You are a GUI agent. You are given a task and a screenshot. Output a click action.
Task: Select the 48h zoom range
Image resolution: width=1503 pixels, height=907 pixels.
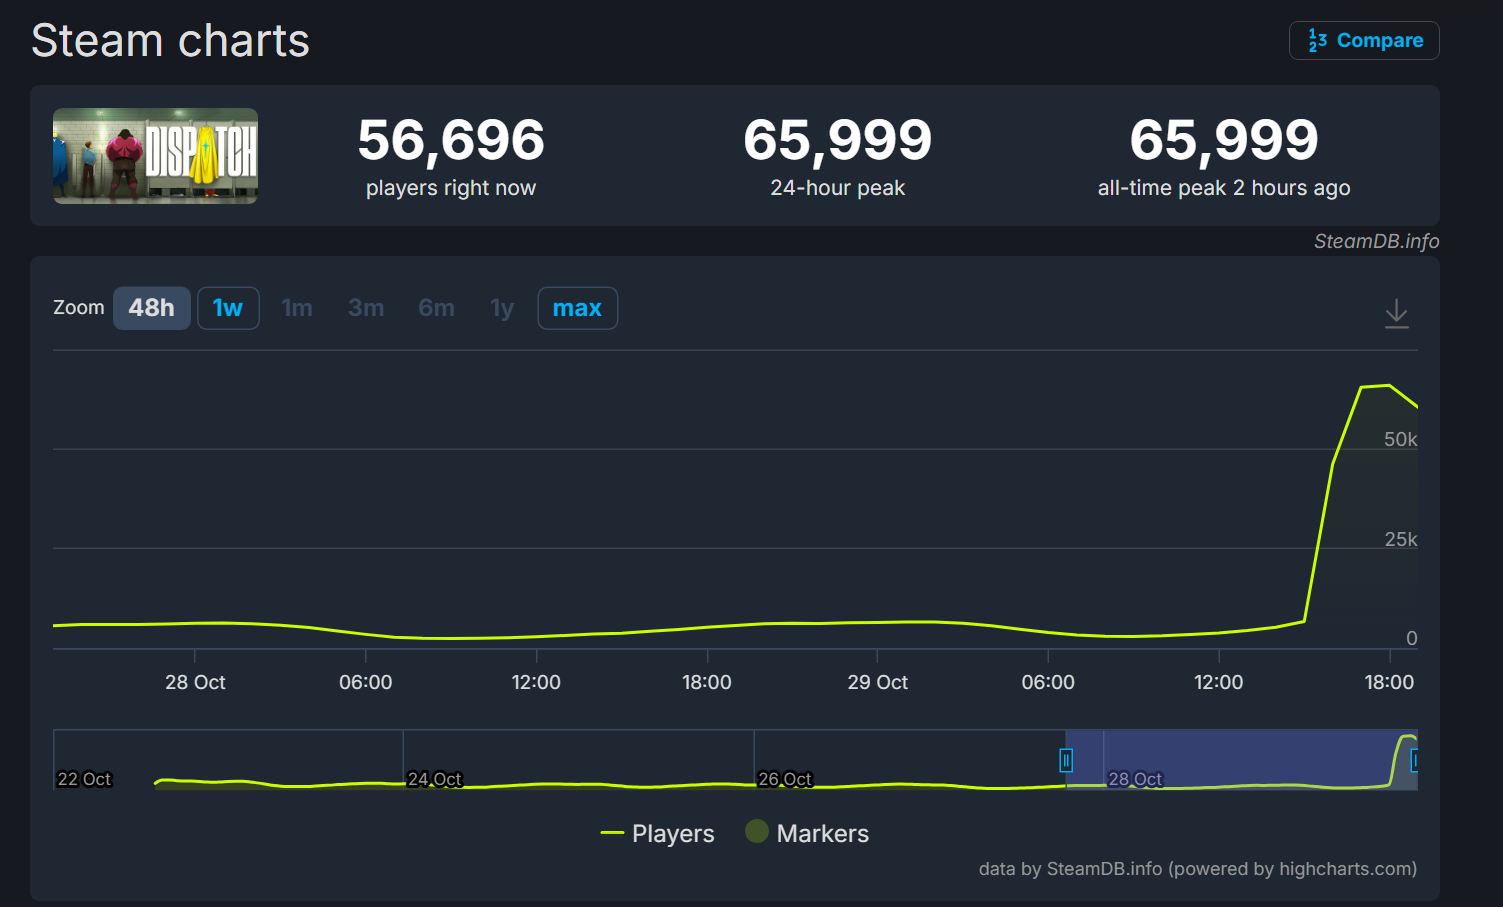[151, 308]
